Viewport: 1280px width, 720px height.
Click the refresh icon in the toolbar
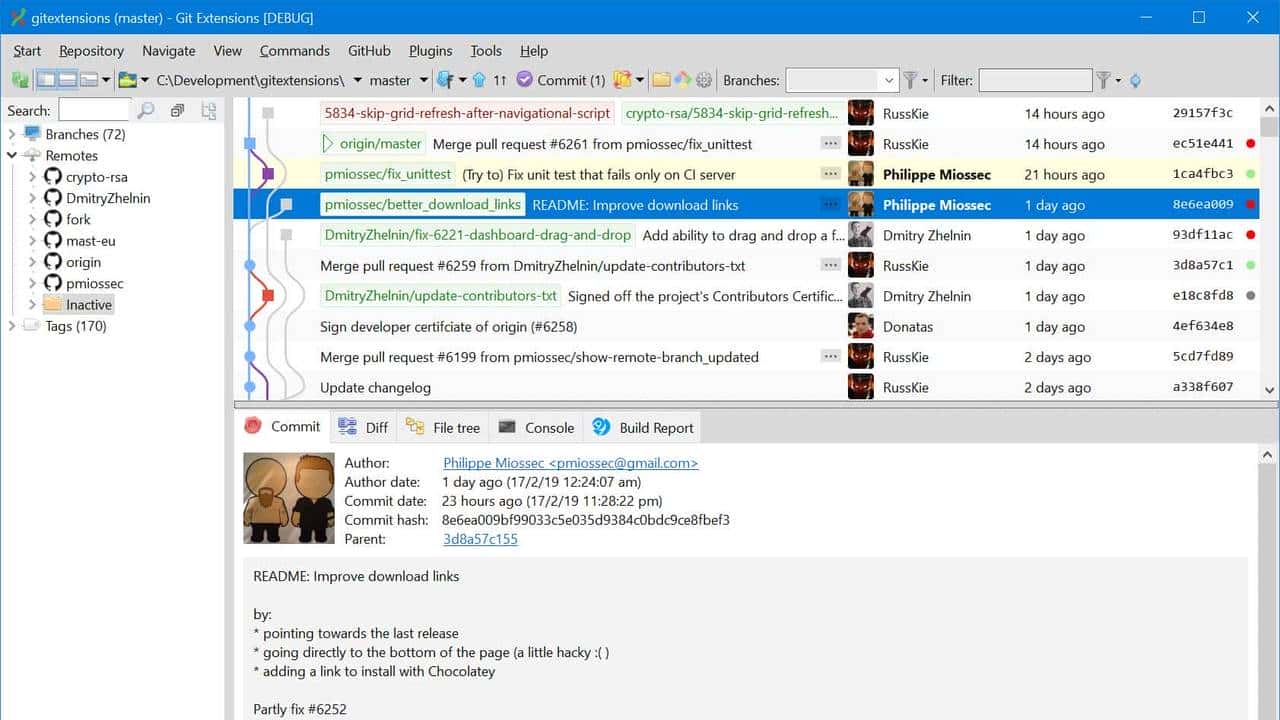click(20, 80)
